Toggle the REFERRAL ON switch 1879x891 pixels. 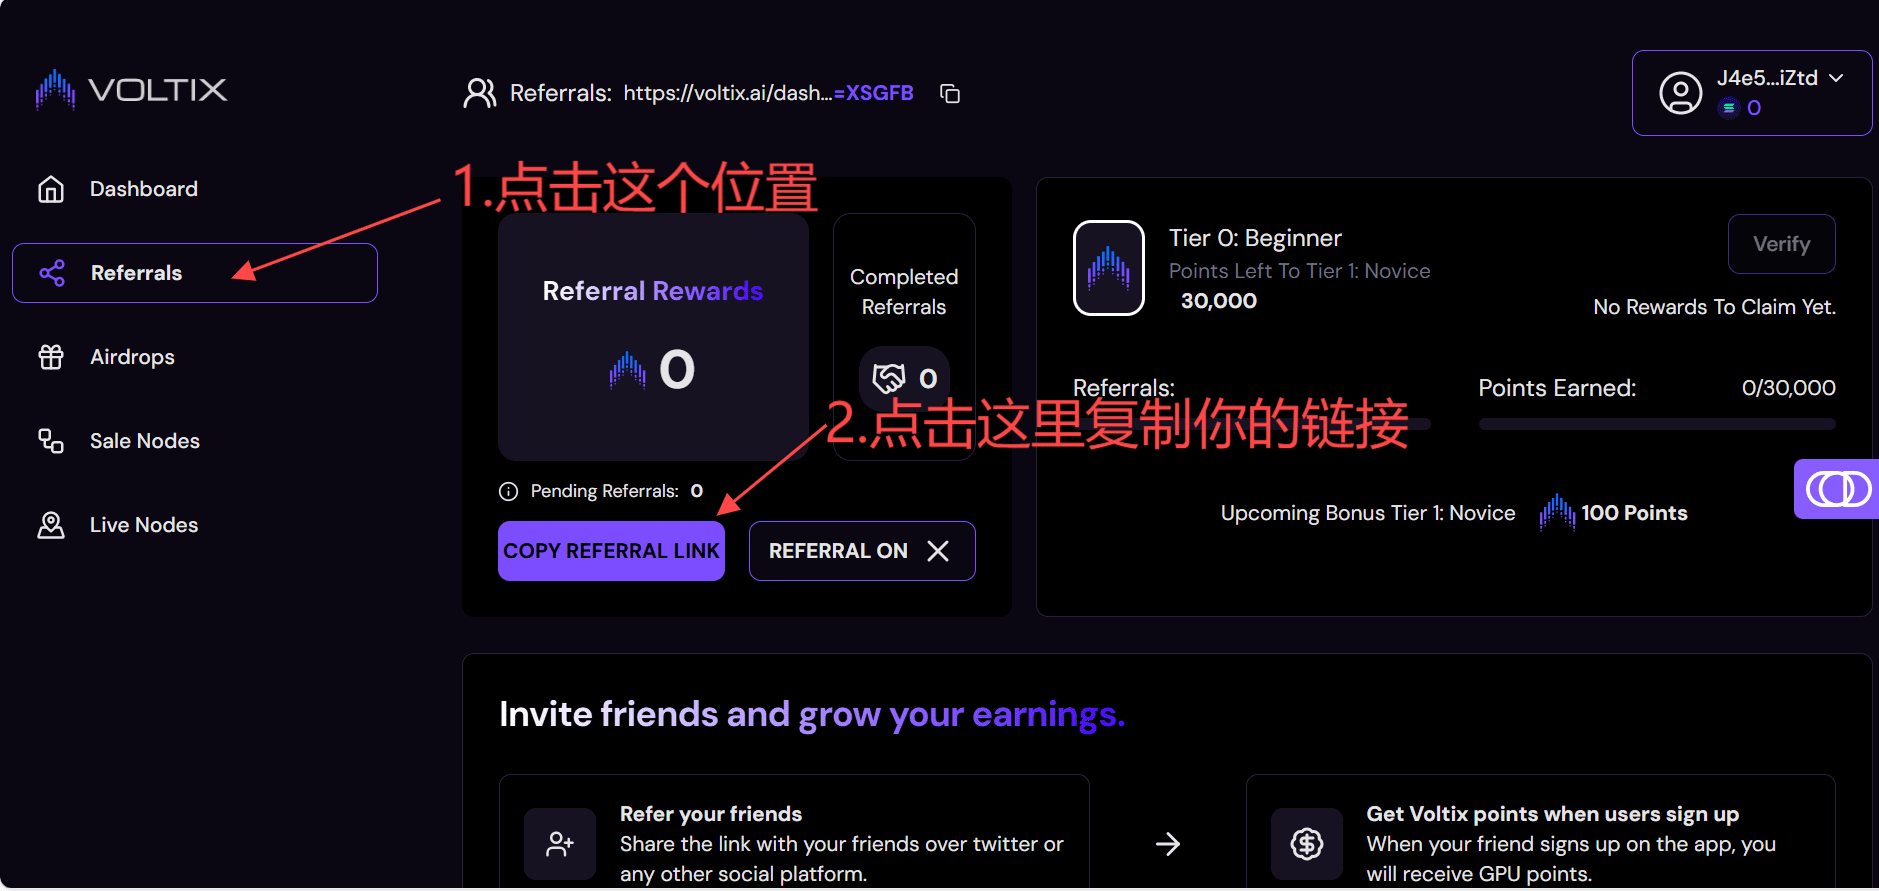click(862, 551)
